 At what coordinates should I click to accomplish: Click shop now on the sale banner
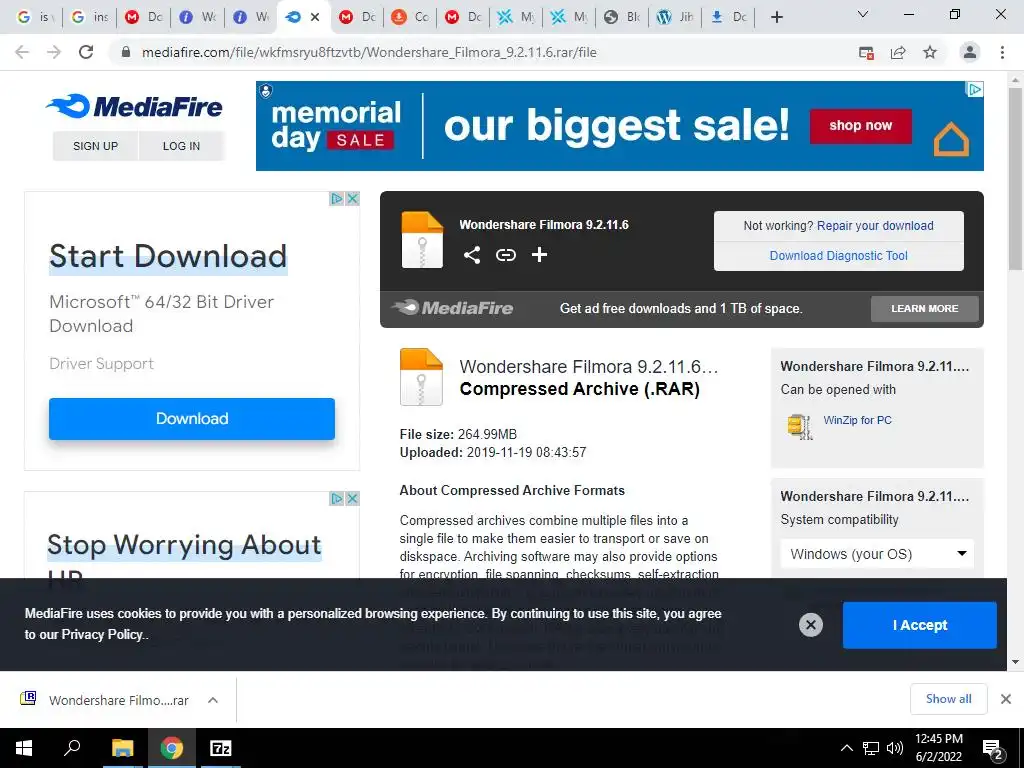[861, 125]
